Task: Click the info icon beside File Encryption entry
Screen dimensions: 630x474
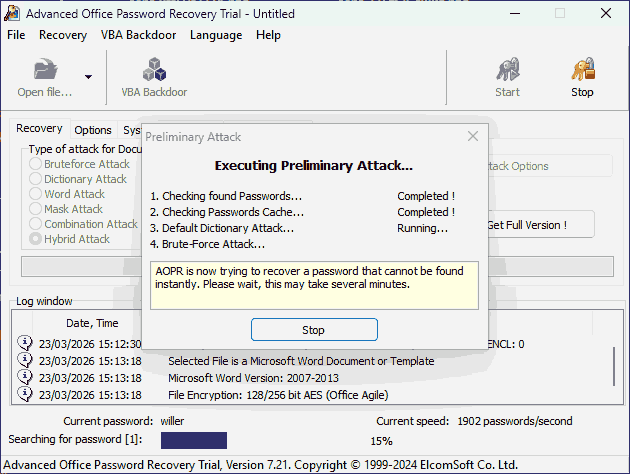Action: (25, 395)
